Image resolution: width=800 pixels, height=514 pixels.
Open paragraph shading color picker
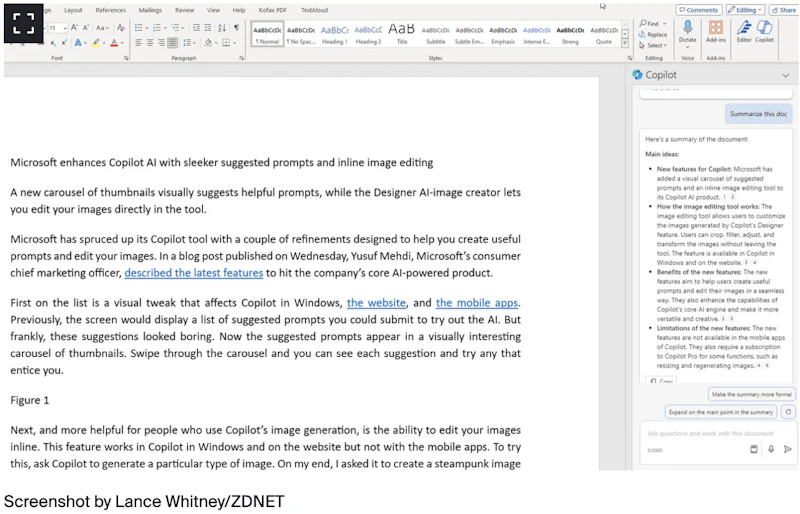pyautogui.click(x=208, y=43)
